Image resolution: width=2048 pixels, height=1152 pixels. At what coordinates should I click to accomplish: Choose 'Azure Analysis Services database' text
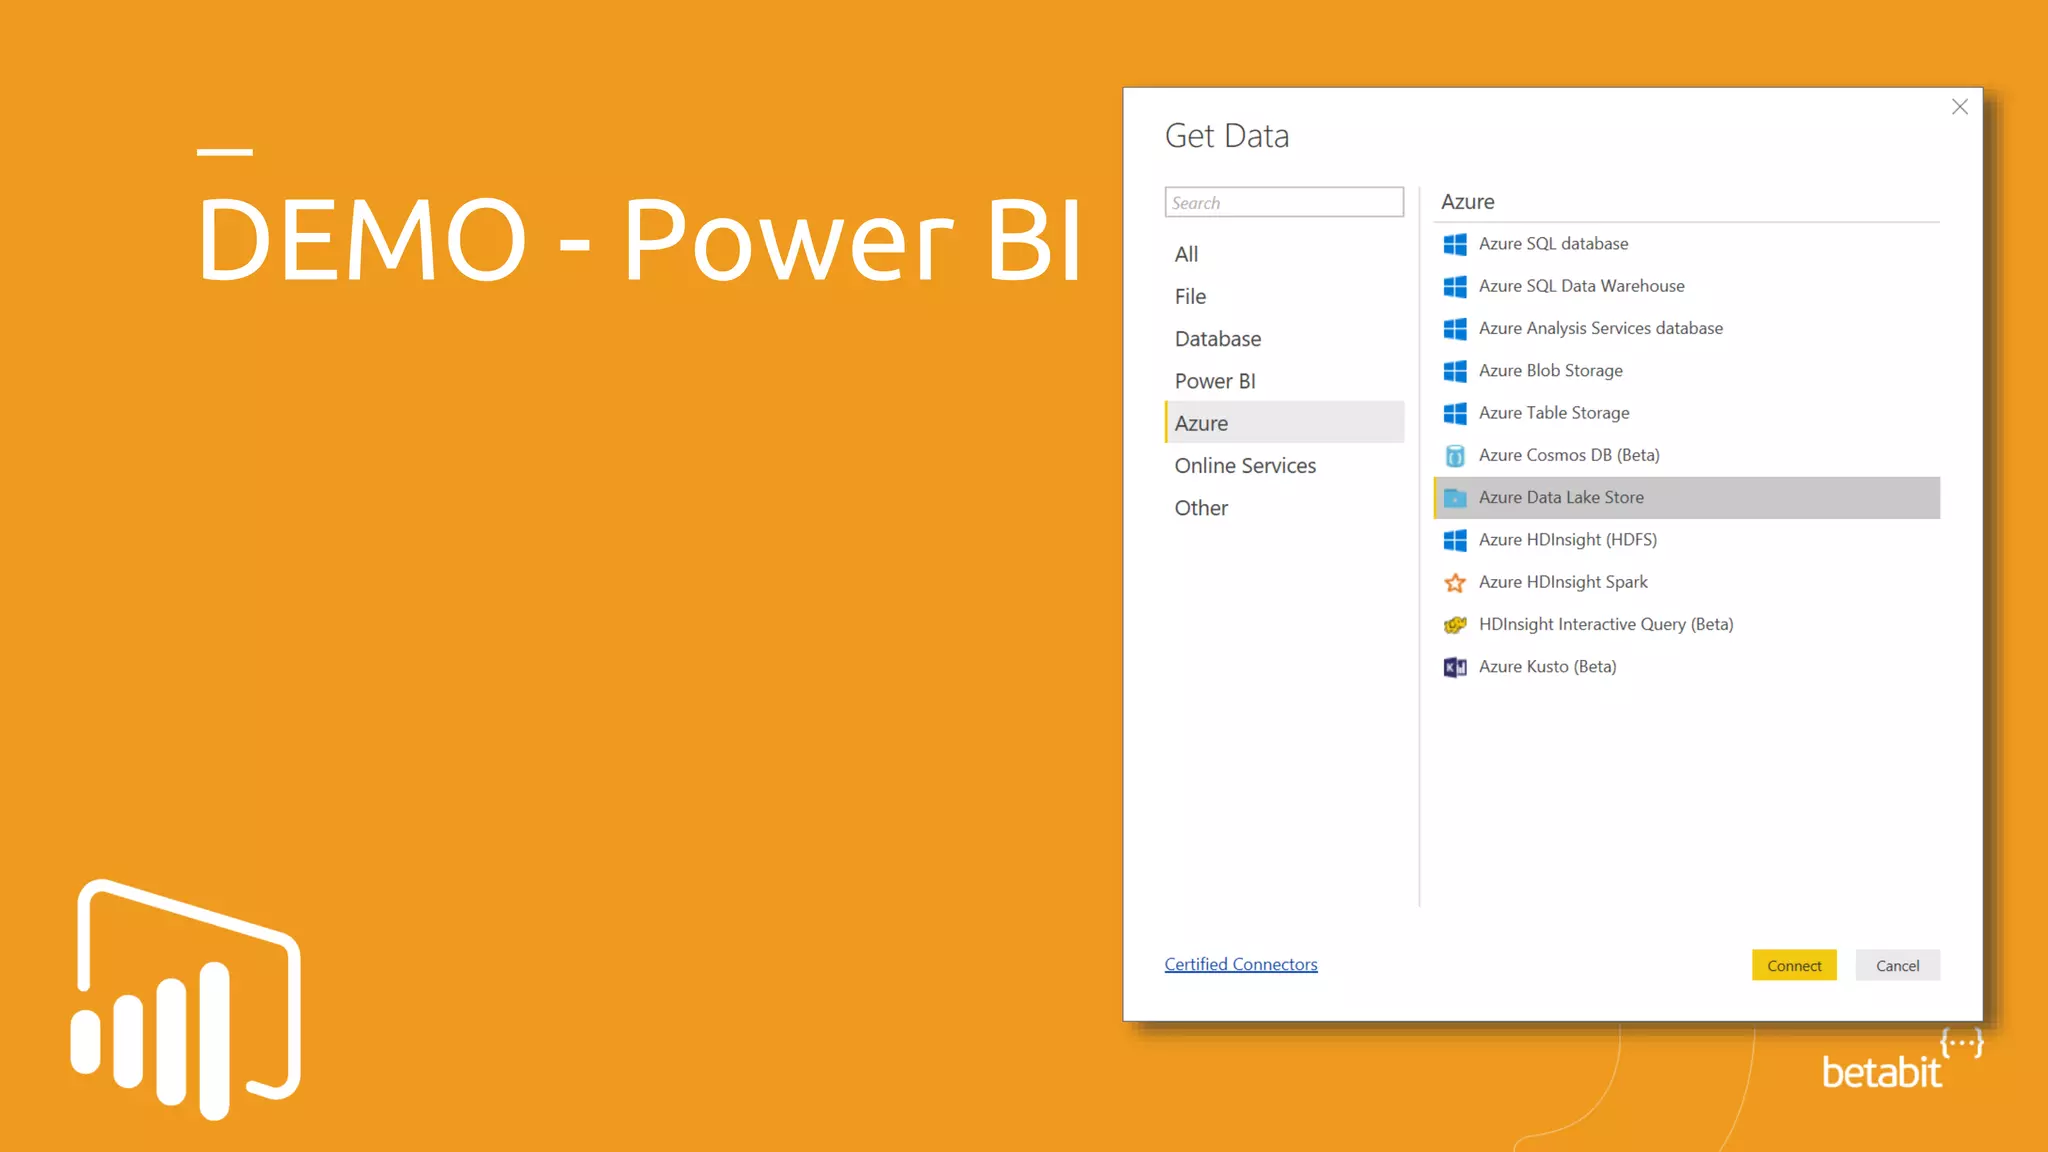pos(1601,328)
